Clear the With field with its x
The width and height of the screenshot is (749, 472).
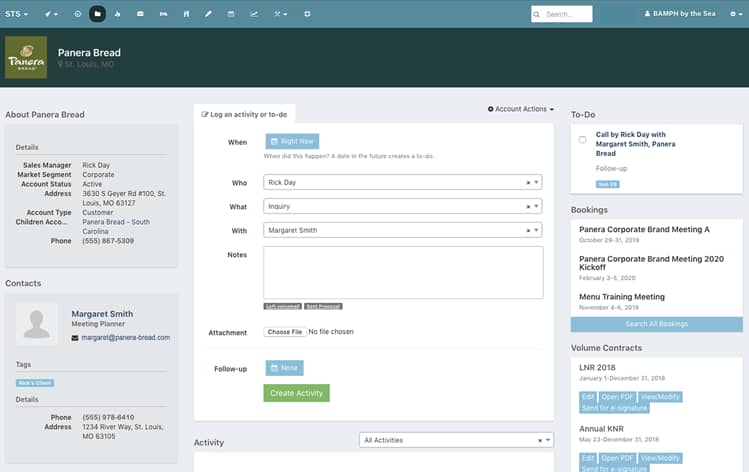[528, 230]
